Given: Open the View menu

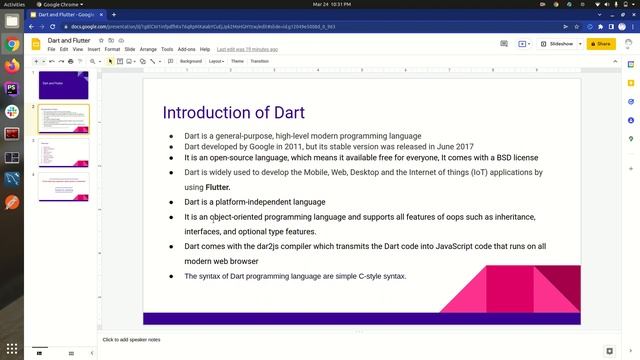Looking at the screenshot, I should point(78,49).
